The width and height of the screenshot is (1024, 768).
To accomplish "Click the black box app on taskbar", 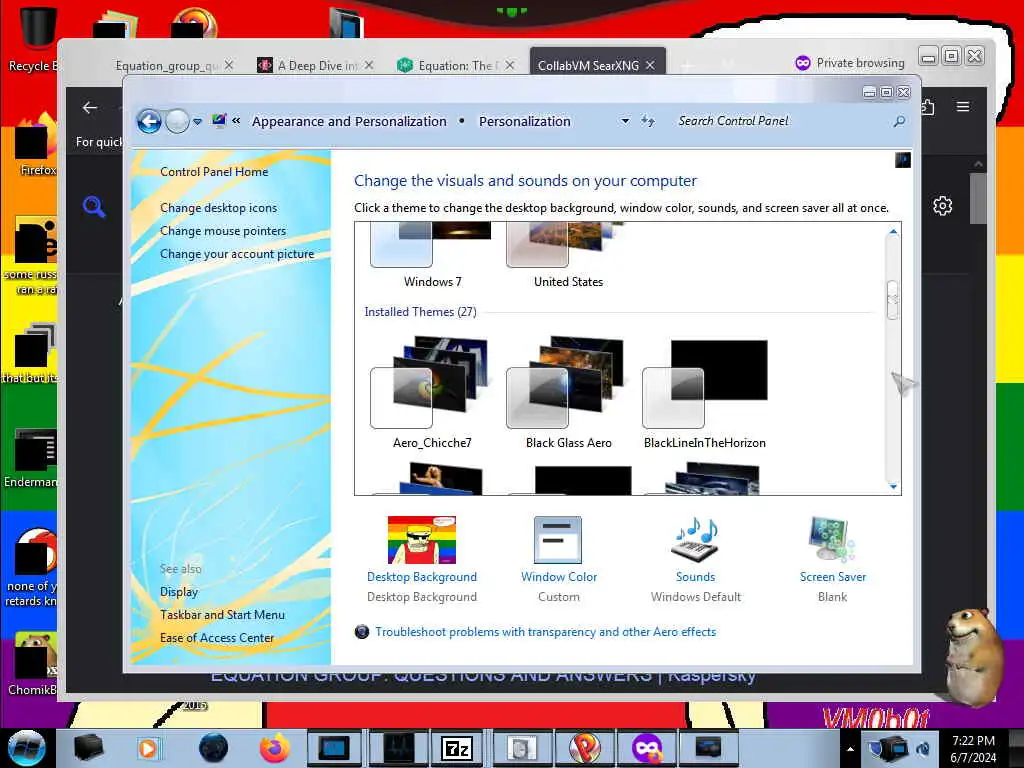I will (x=88, y=748).
